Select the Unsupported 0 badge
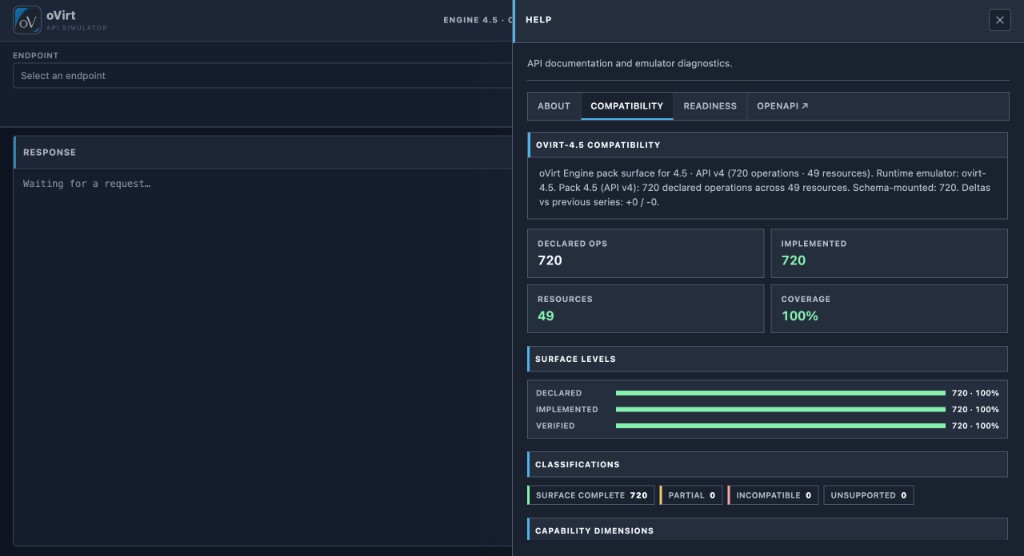Image resolution: width=1024 pixels, height=556 pixels. point(869,495)
